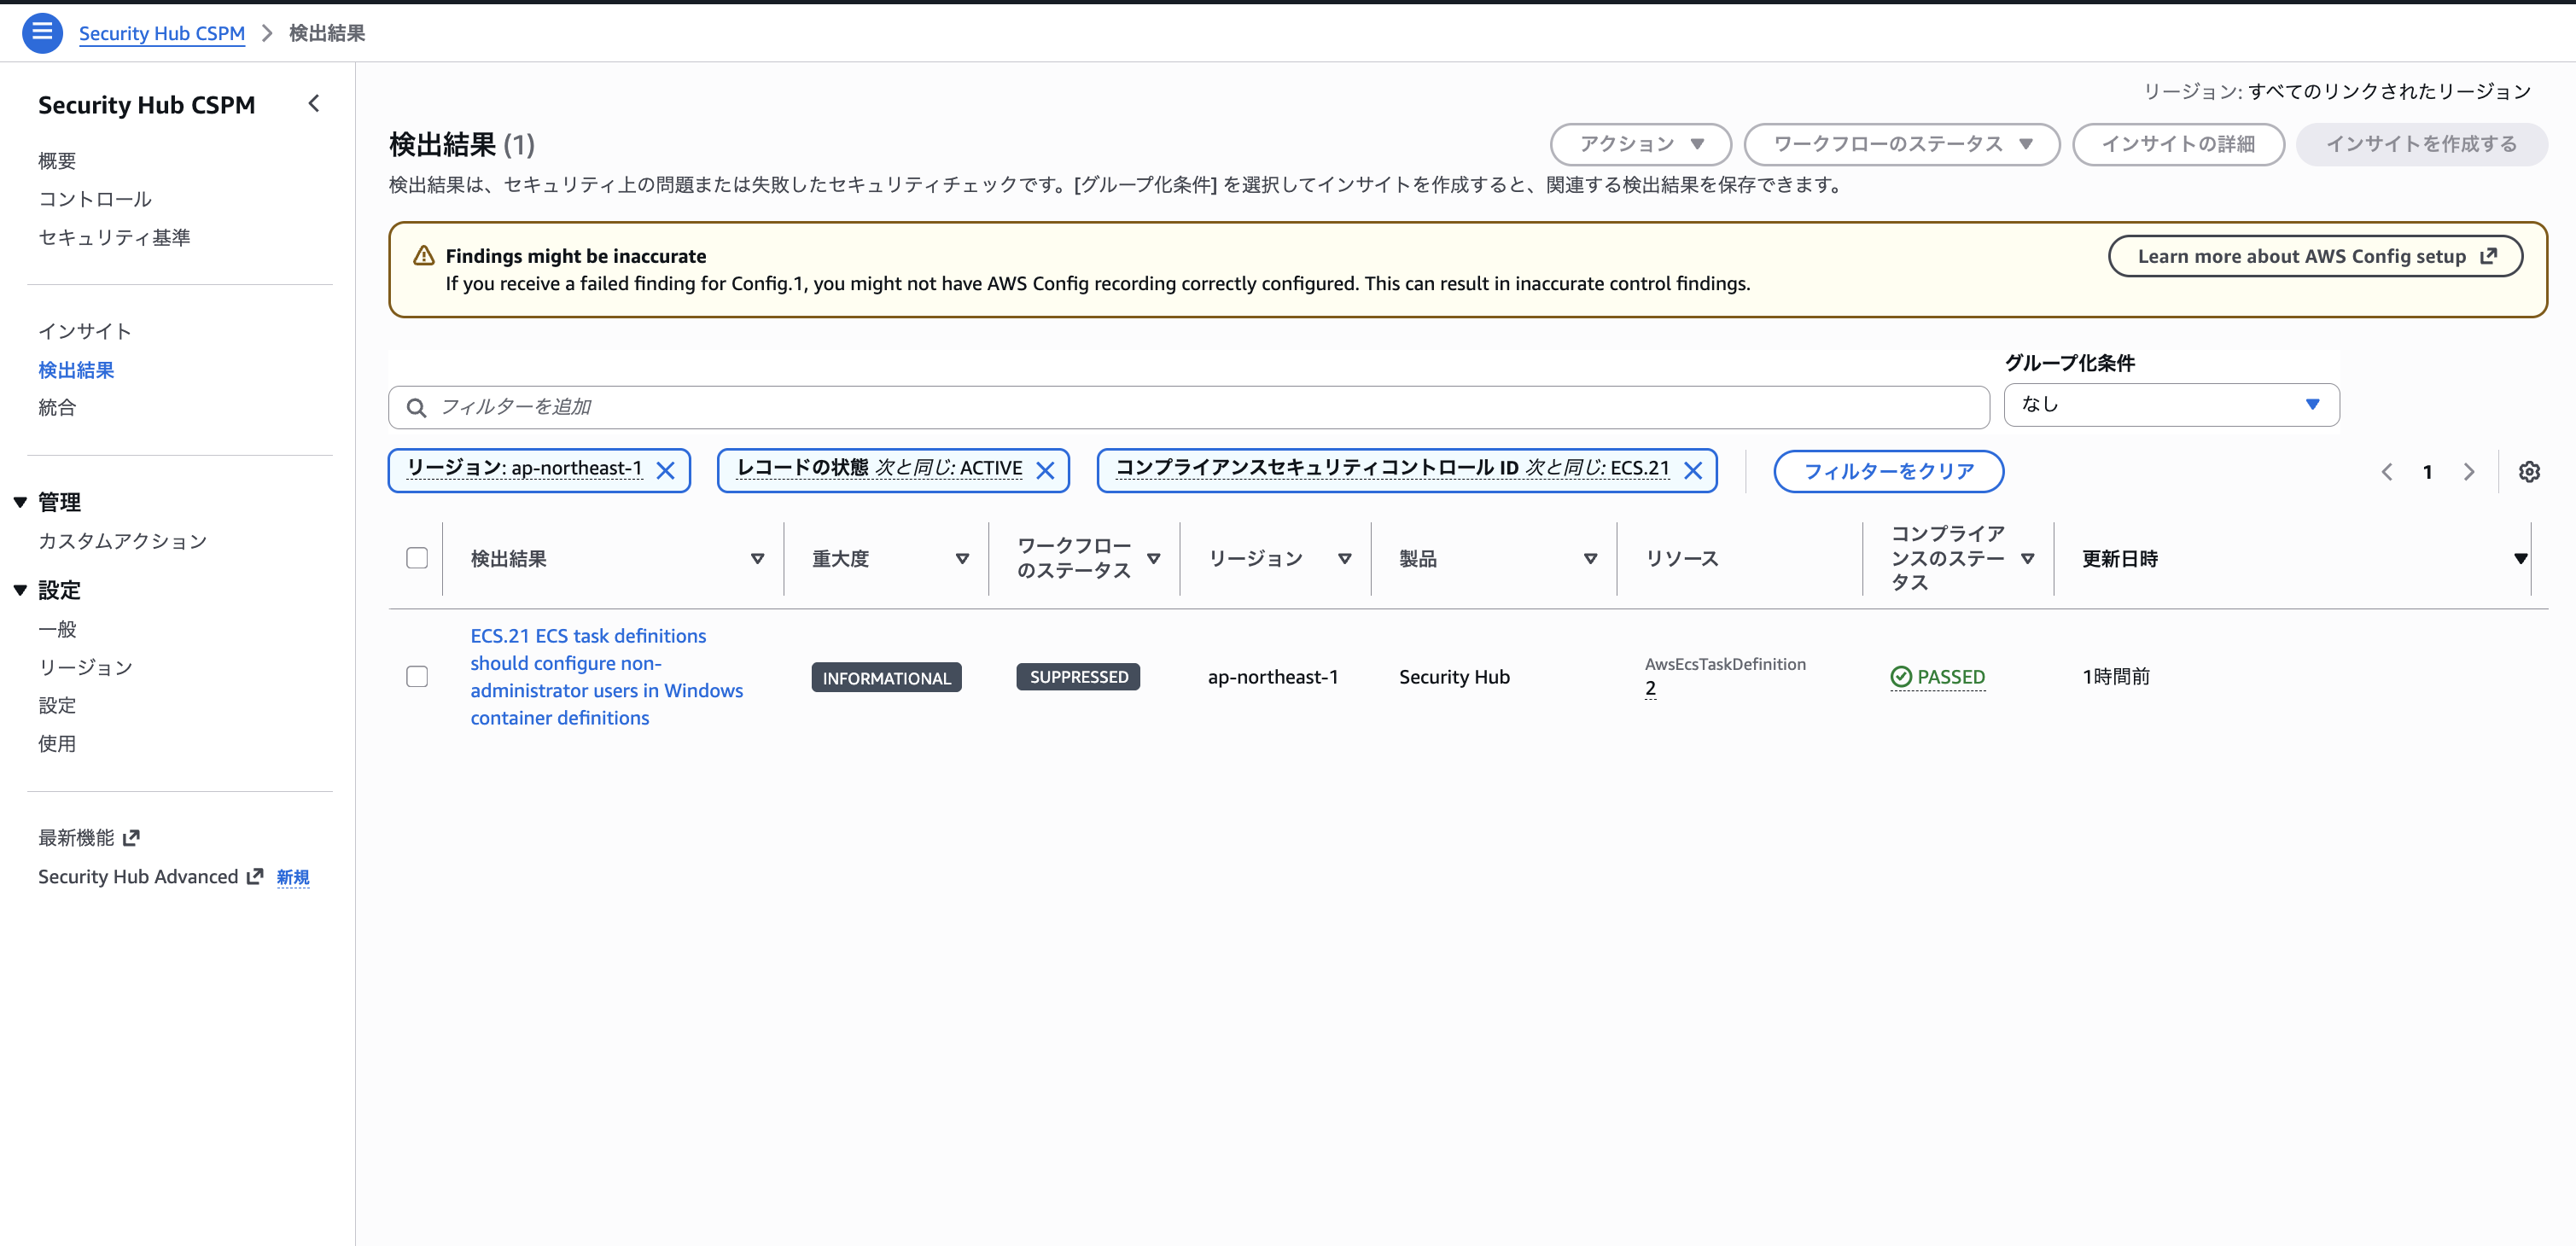Screen dimensions: 2576x1246
Task: Collapse the 設定 sidebar section
Action: point(20,590)
